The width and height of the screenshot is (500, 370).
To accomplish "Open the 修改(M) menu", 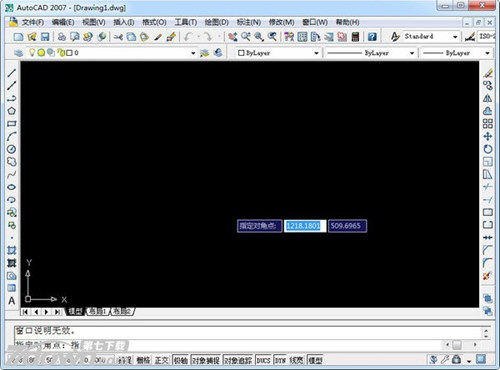I will coord(282,22).
